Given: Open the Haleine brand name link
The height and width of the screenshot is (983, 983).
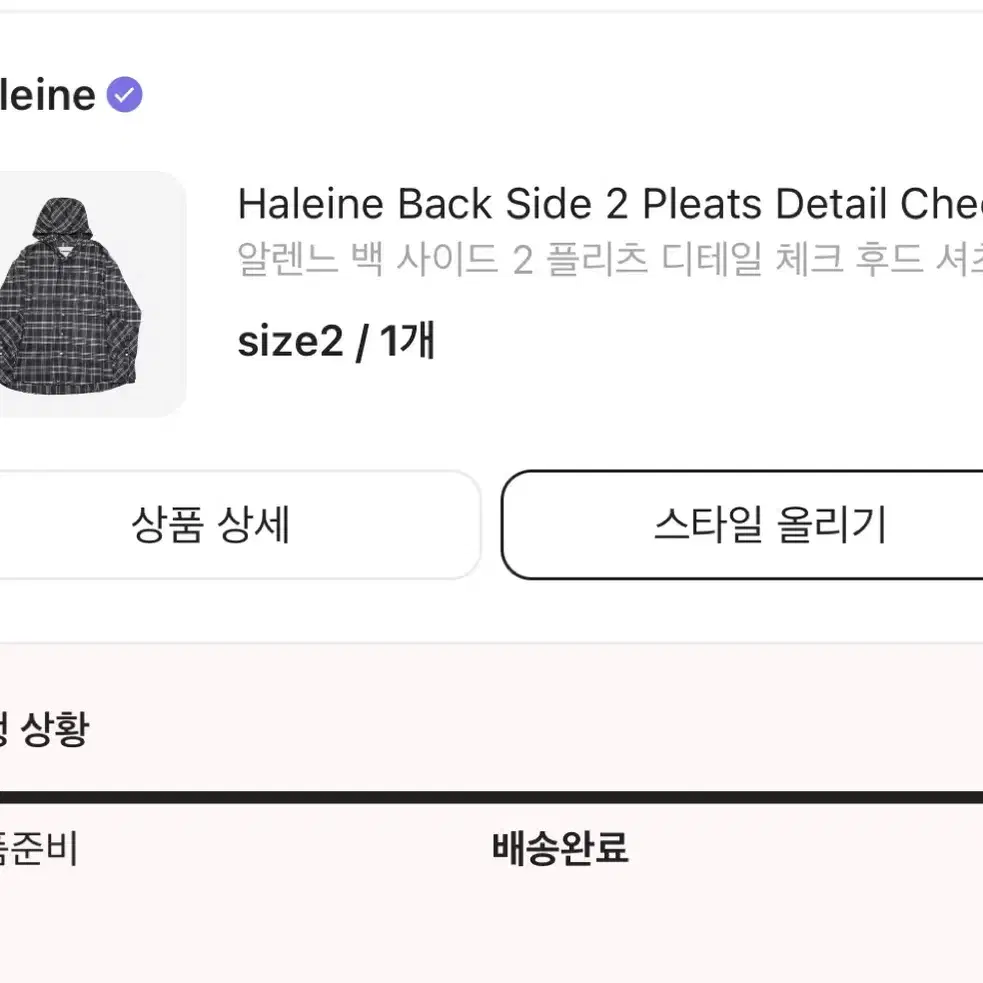Looking at the screenshot, I should 48,95.
